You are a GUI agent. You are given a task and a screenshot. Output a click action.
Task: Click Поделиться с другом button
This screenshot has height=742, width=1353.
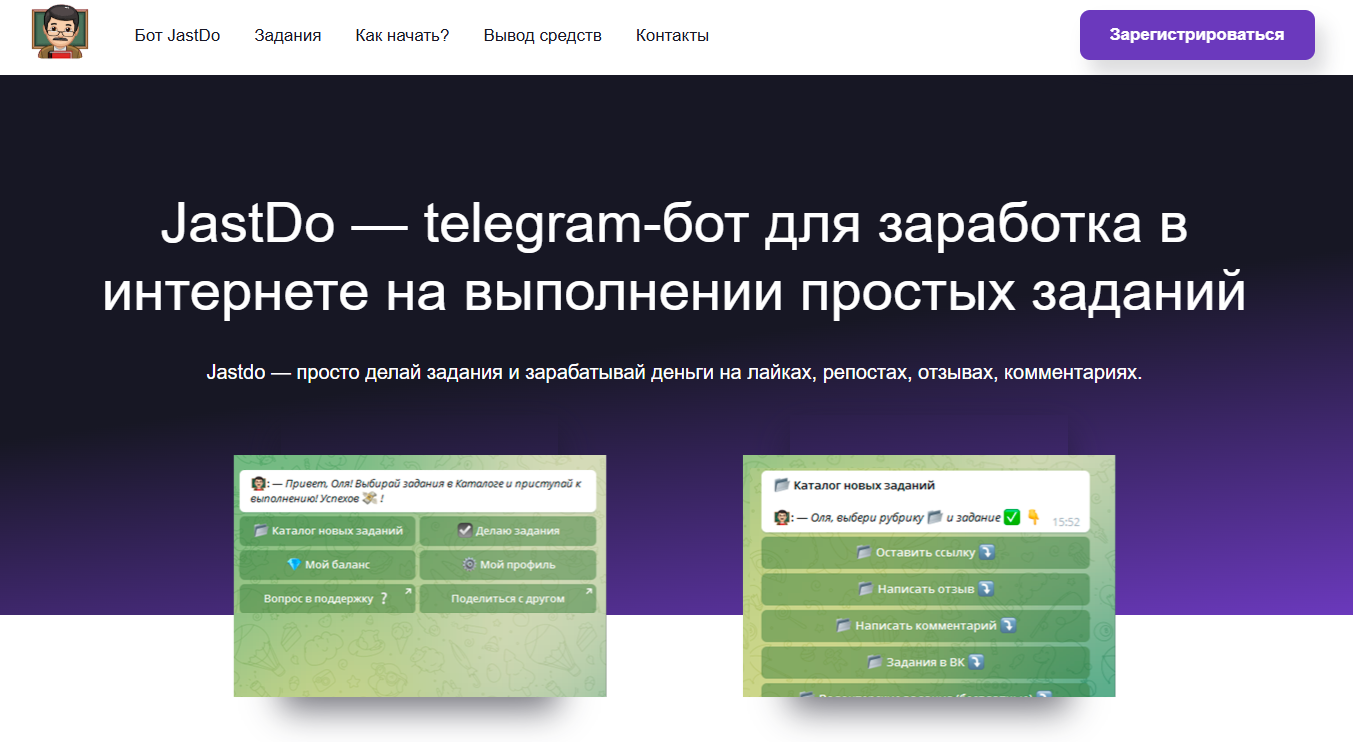(x=508, y=598)
